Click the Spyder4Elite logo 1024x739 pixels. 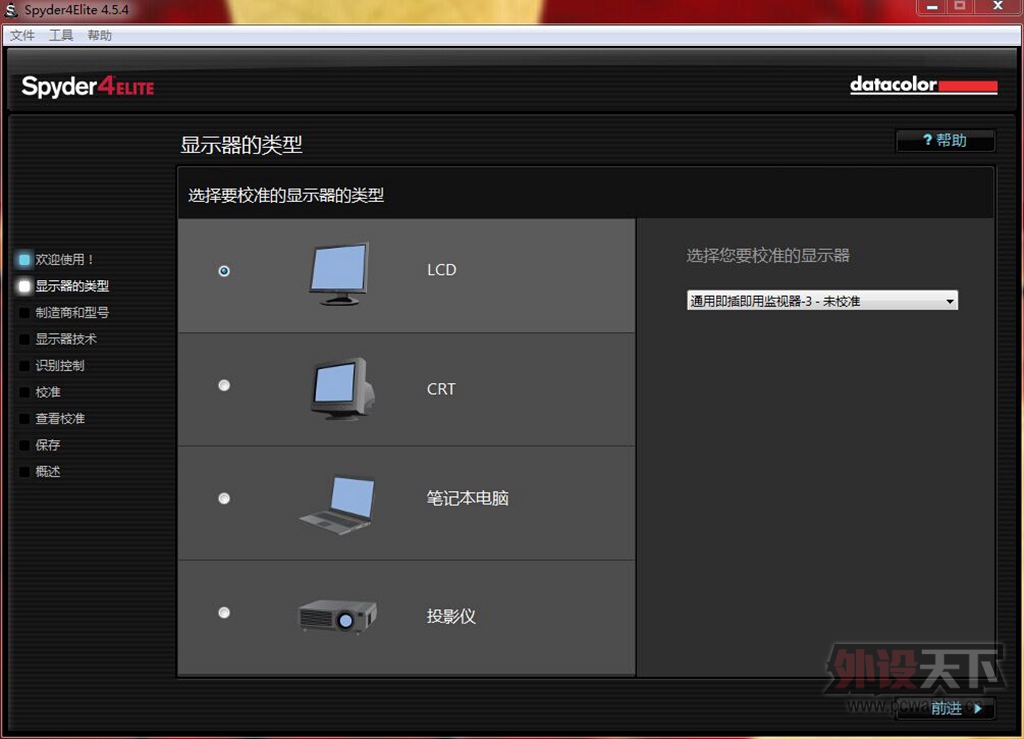(88, 87)
